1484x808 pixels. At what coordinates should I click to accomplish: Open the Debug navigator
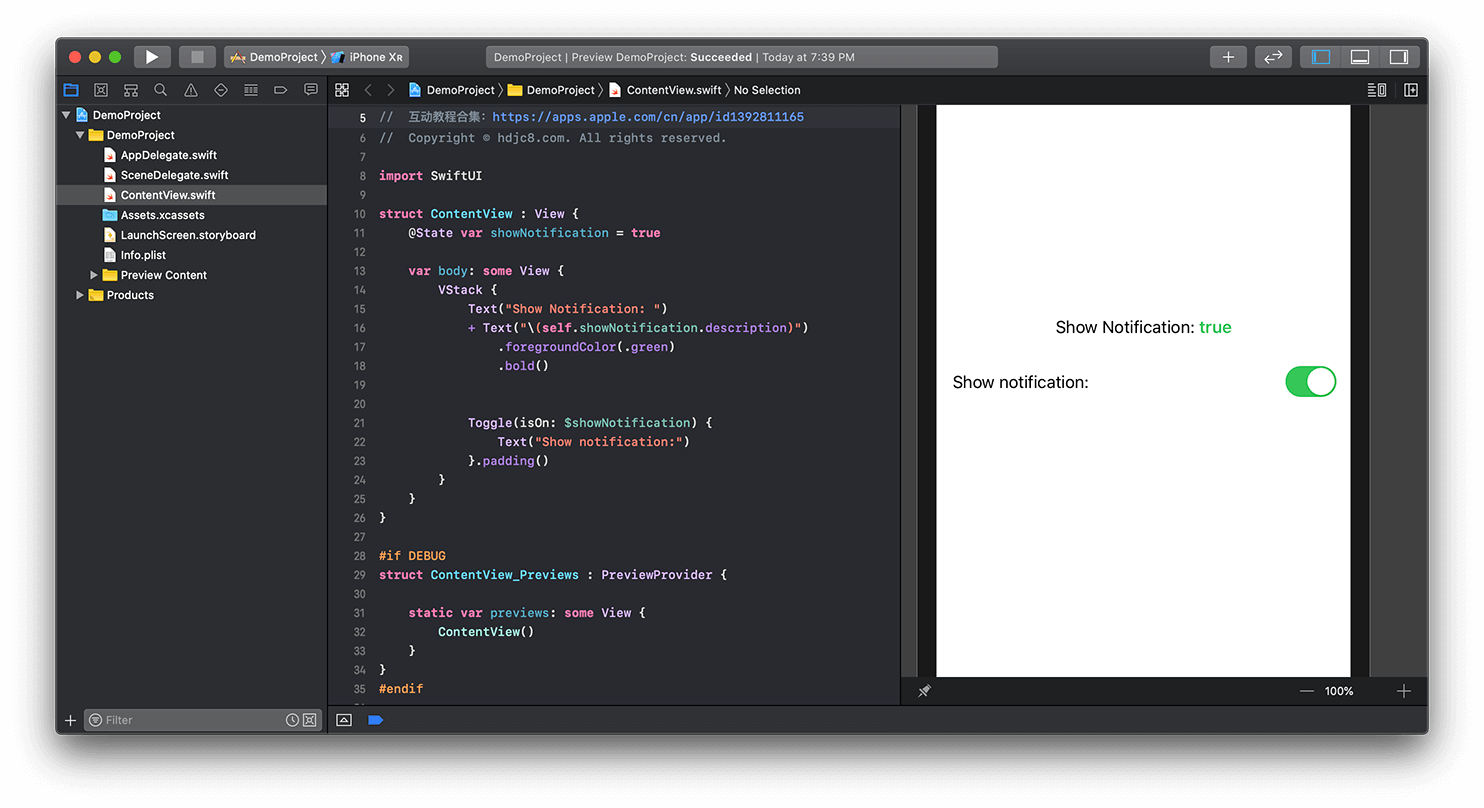[x=251, y=90]
